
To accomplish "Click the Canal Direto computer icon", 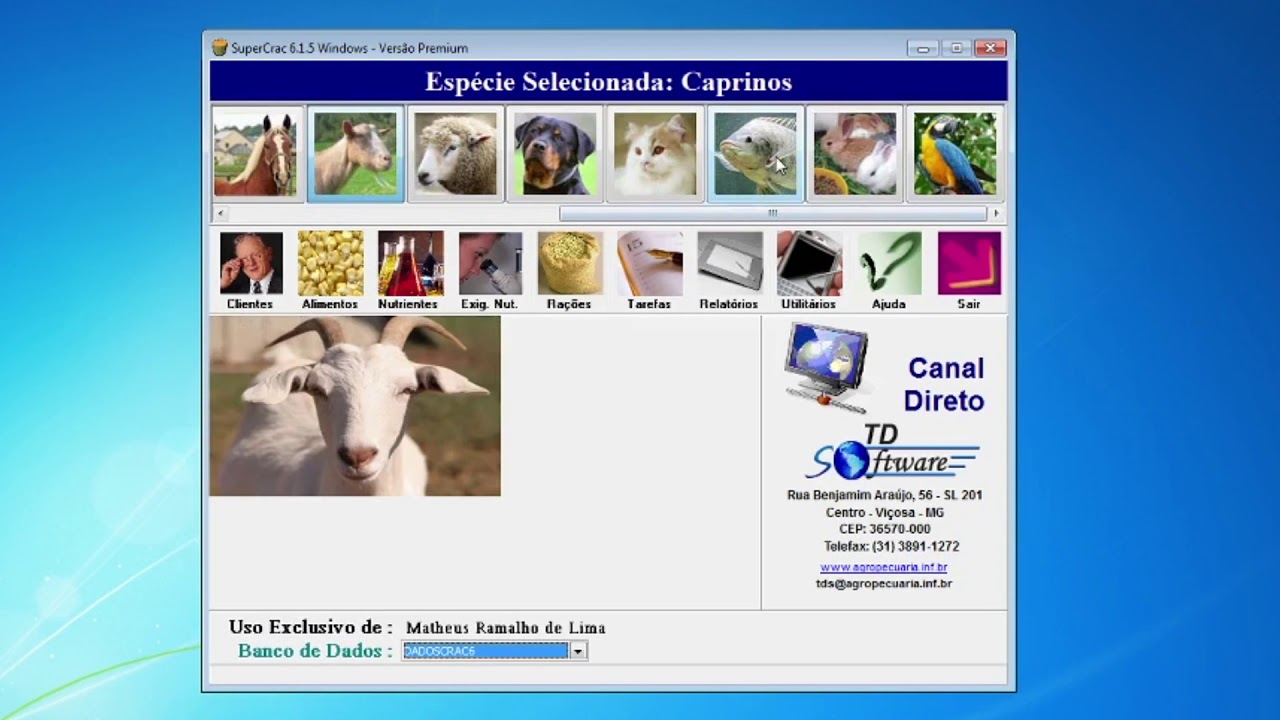I will click(x=828, y=366).
